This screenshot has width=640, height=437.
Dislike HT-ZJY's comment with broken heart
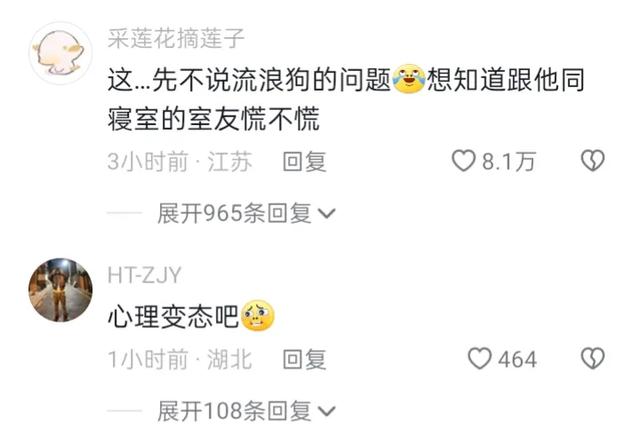[593, 359]
